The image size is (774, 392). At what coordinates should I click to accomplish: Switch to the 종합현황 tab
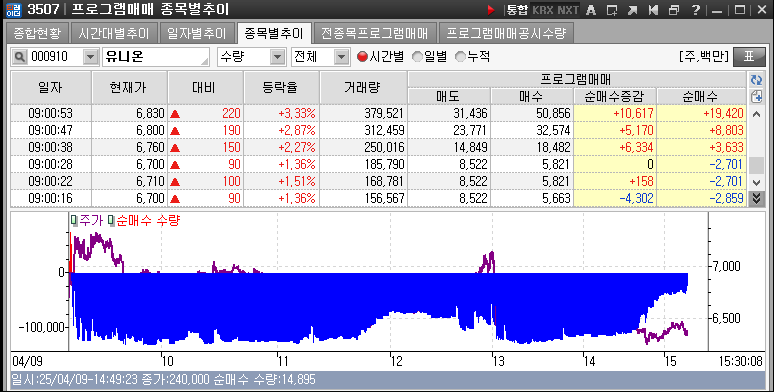pos(37,33)
